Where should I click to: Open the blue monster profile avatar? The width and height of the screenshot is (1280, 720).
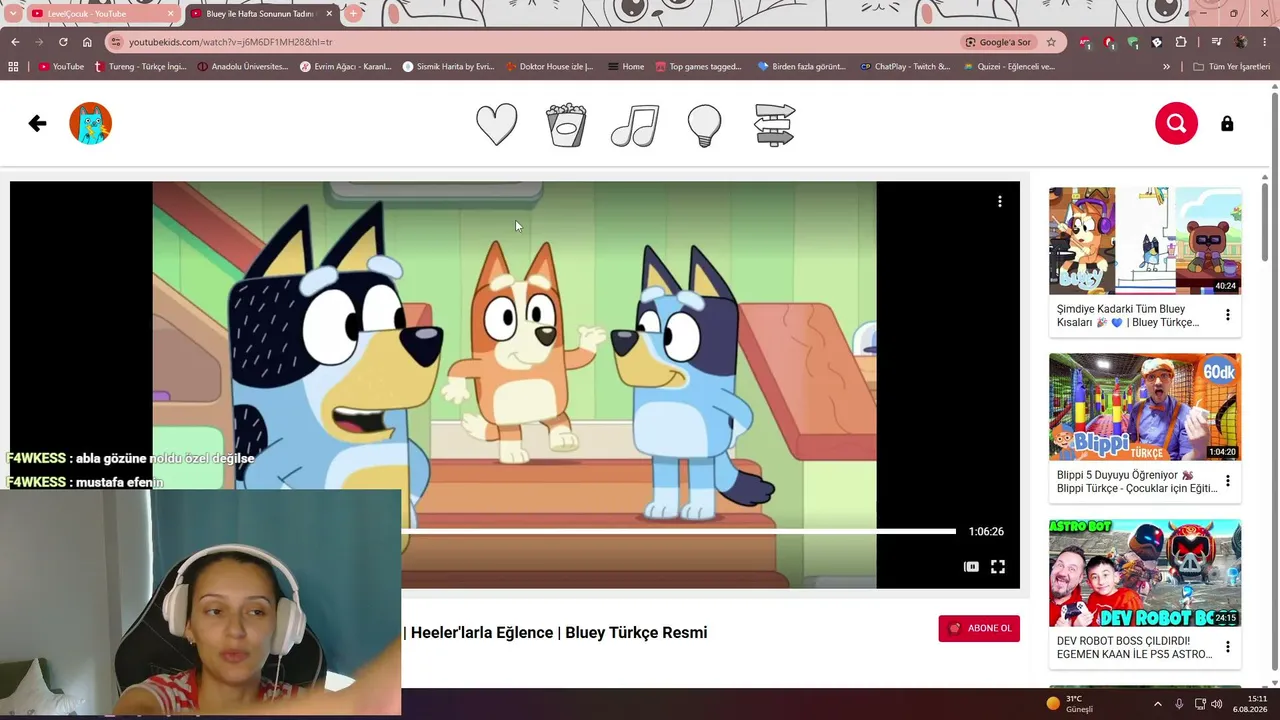[90, 123]
